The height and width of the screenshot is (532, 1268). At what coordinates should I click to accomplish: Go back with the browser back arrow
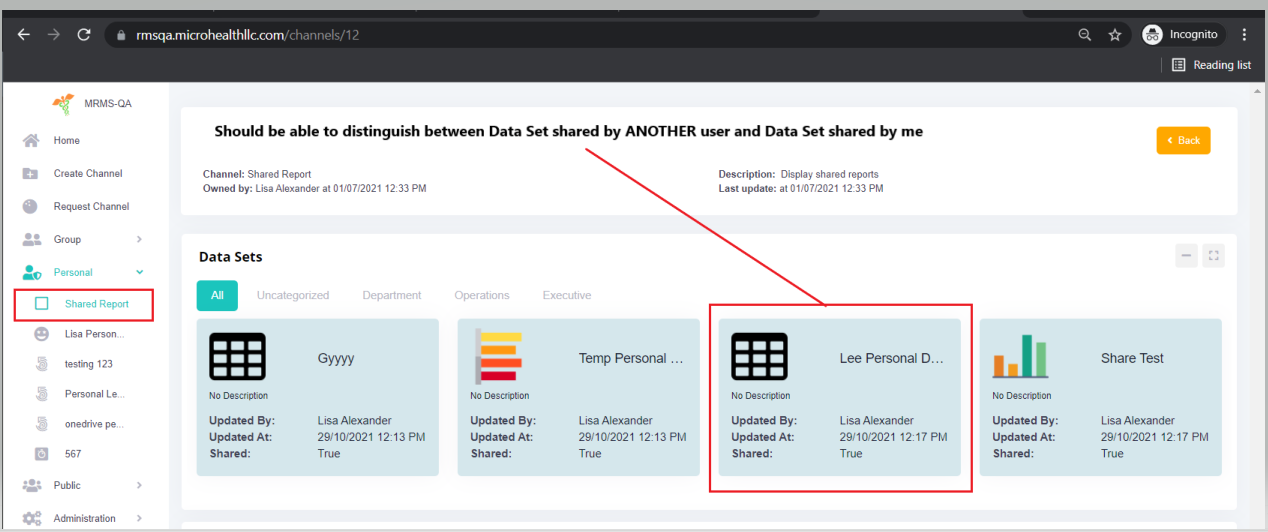click(x=24, y=34)
